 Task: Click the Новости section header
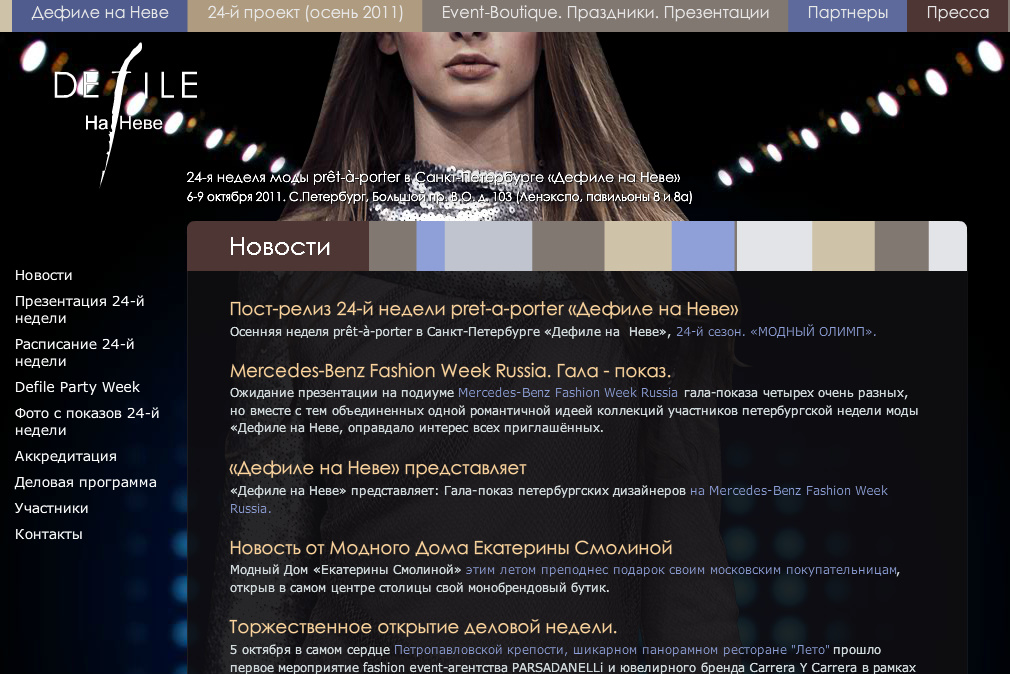(x=280, y=247)
